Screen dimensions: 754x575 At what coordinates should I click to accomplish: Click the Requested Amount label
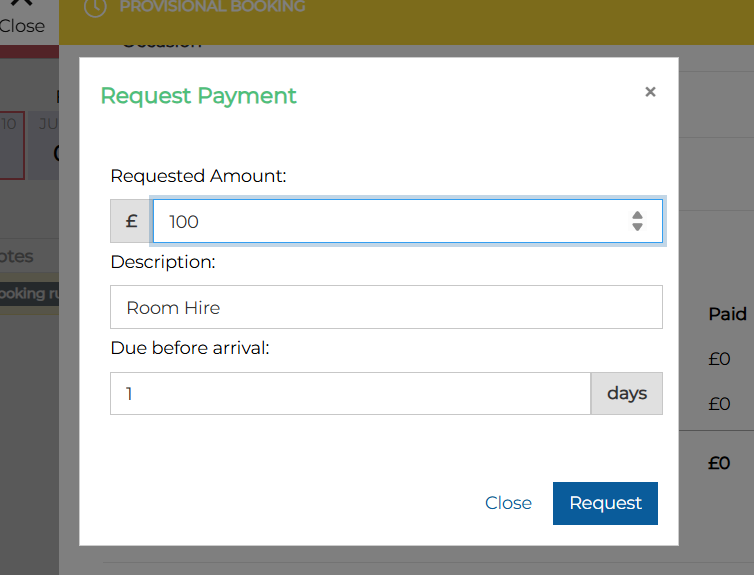pos(198,176)
